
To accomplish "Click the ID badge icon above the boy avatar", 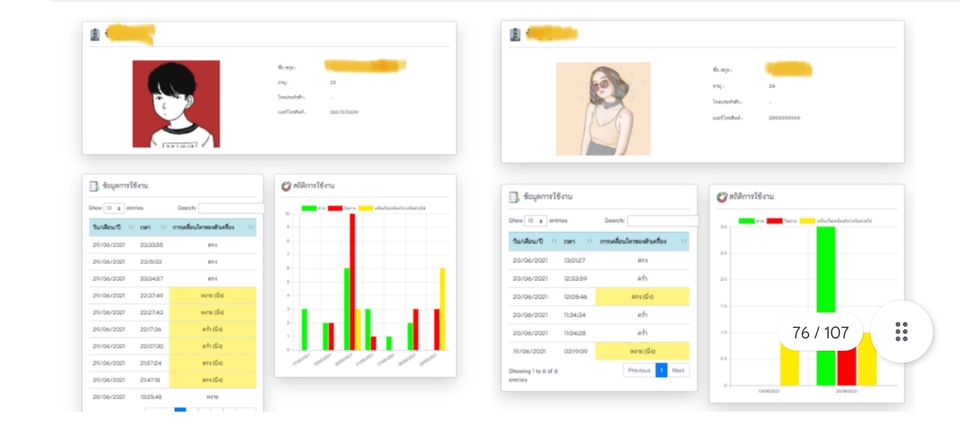I will (x=94, y=35).
